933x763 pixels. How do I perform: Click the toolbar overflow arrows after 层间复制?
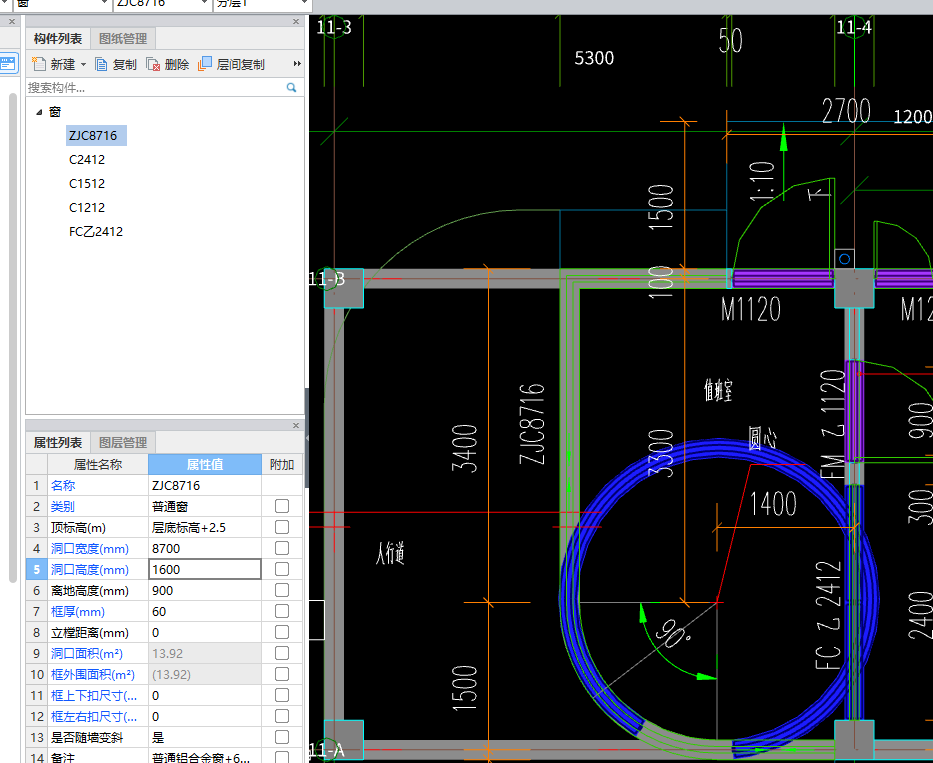tap(296, 64)
